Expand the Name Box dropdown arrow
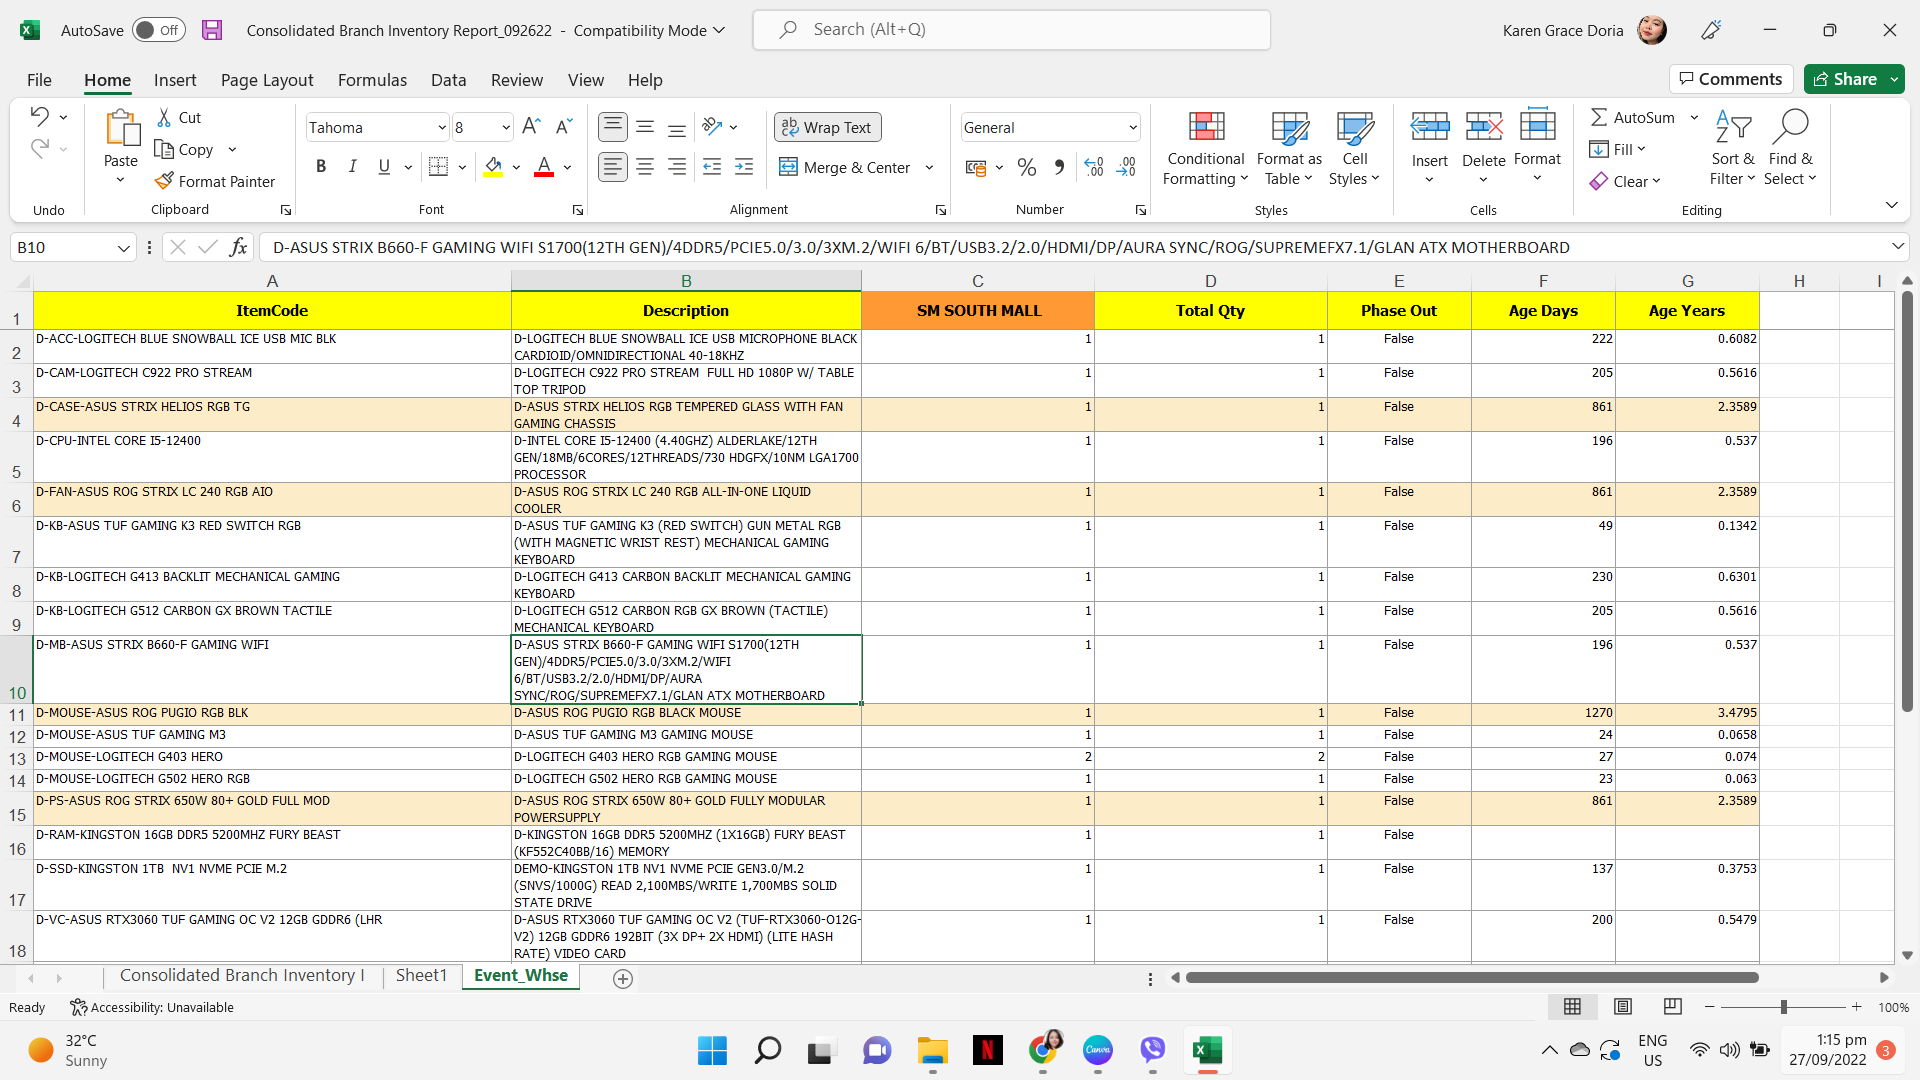 pyautogui.click(x=123, y=247)
